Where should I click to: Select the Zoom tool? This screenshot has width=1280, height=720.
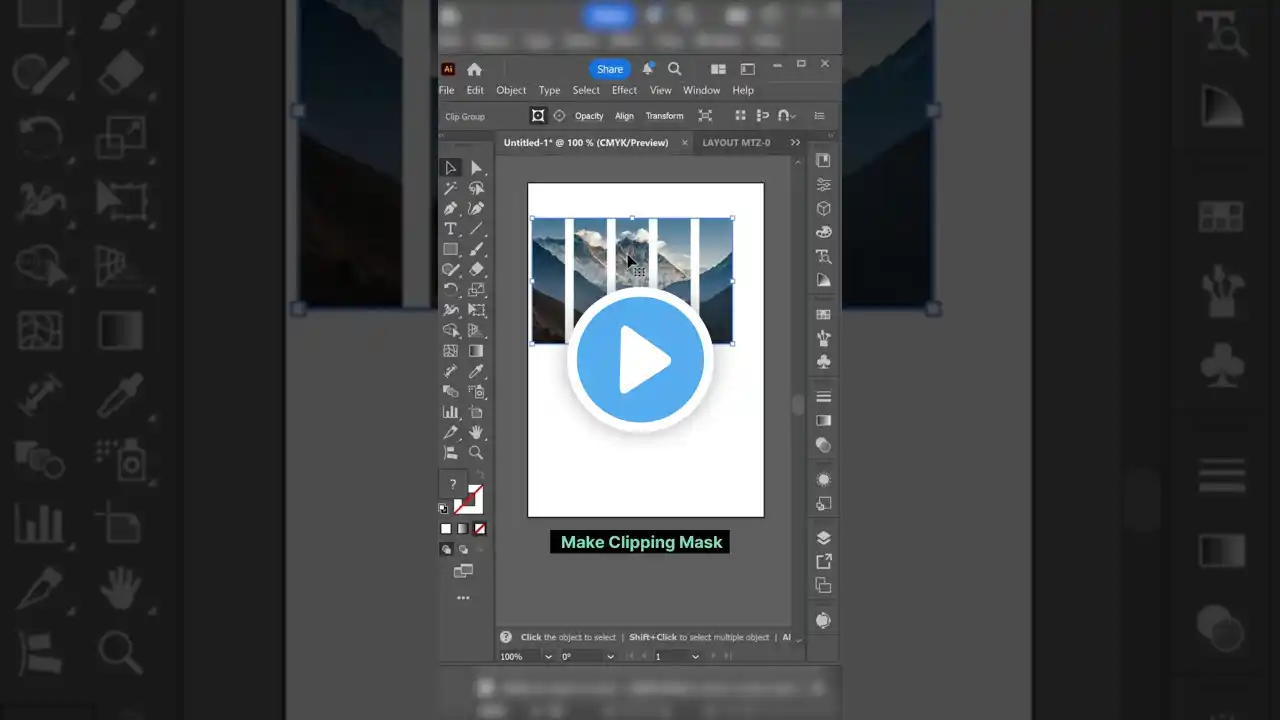click(476, 452)
